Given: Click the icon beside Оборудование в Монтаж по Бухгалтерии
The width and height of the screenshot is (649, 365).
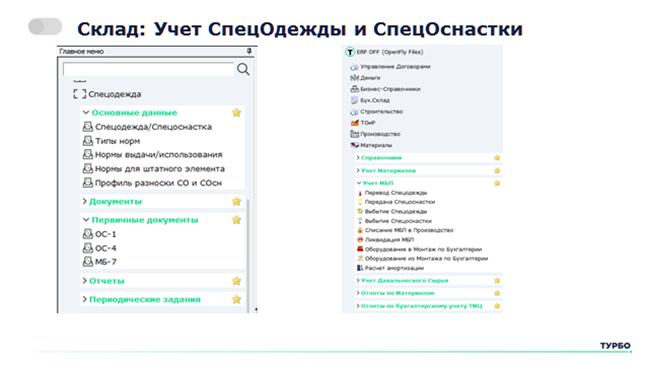Looking at the screenshot, I should pyautogui.click(x=360, y=249).
